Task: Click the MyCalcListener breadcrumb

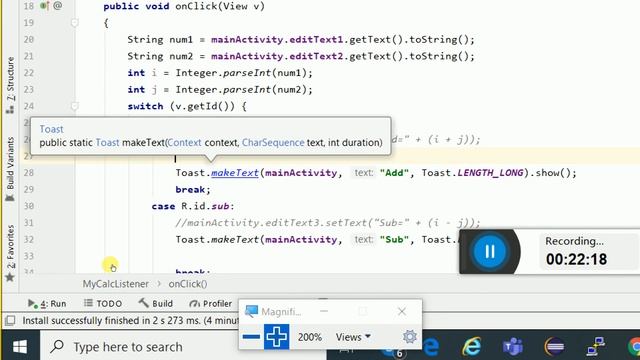Action: tap(116, 284)
